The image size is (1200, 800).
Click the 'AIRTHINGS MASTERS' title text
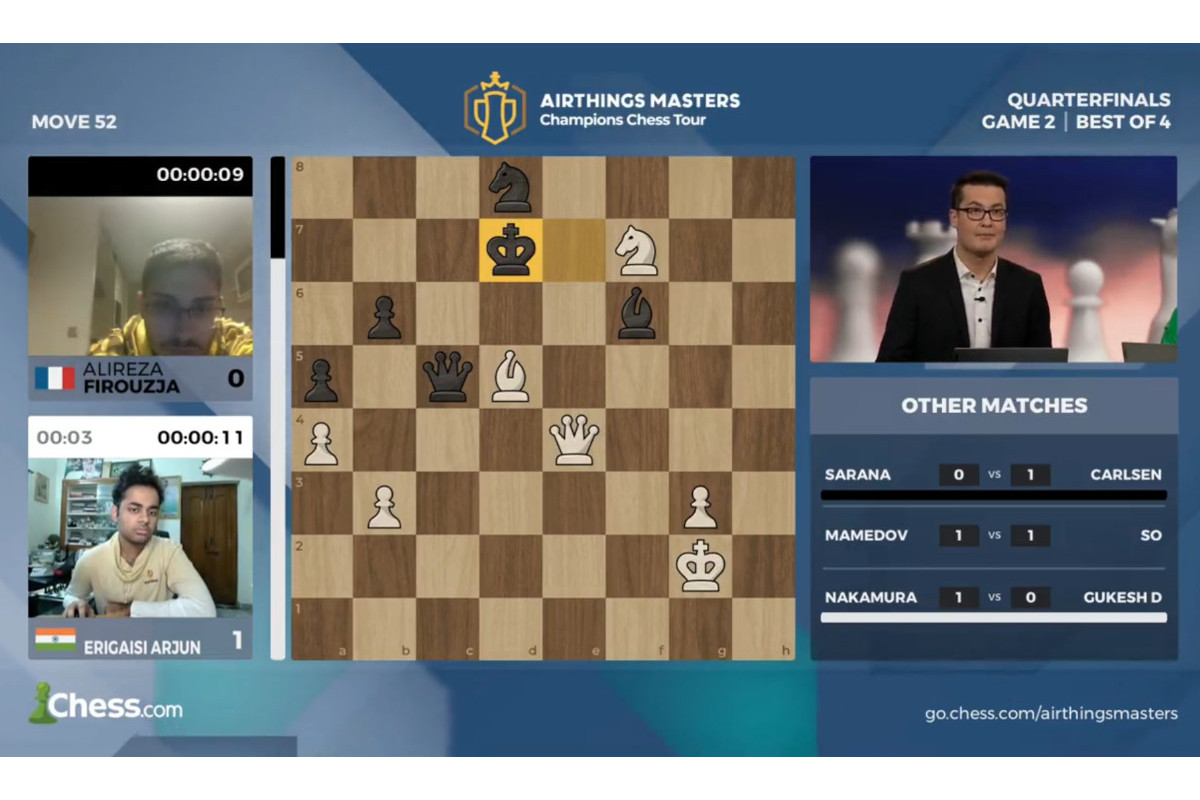640,100
